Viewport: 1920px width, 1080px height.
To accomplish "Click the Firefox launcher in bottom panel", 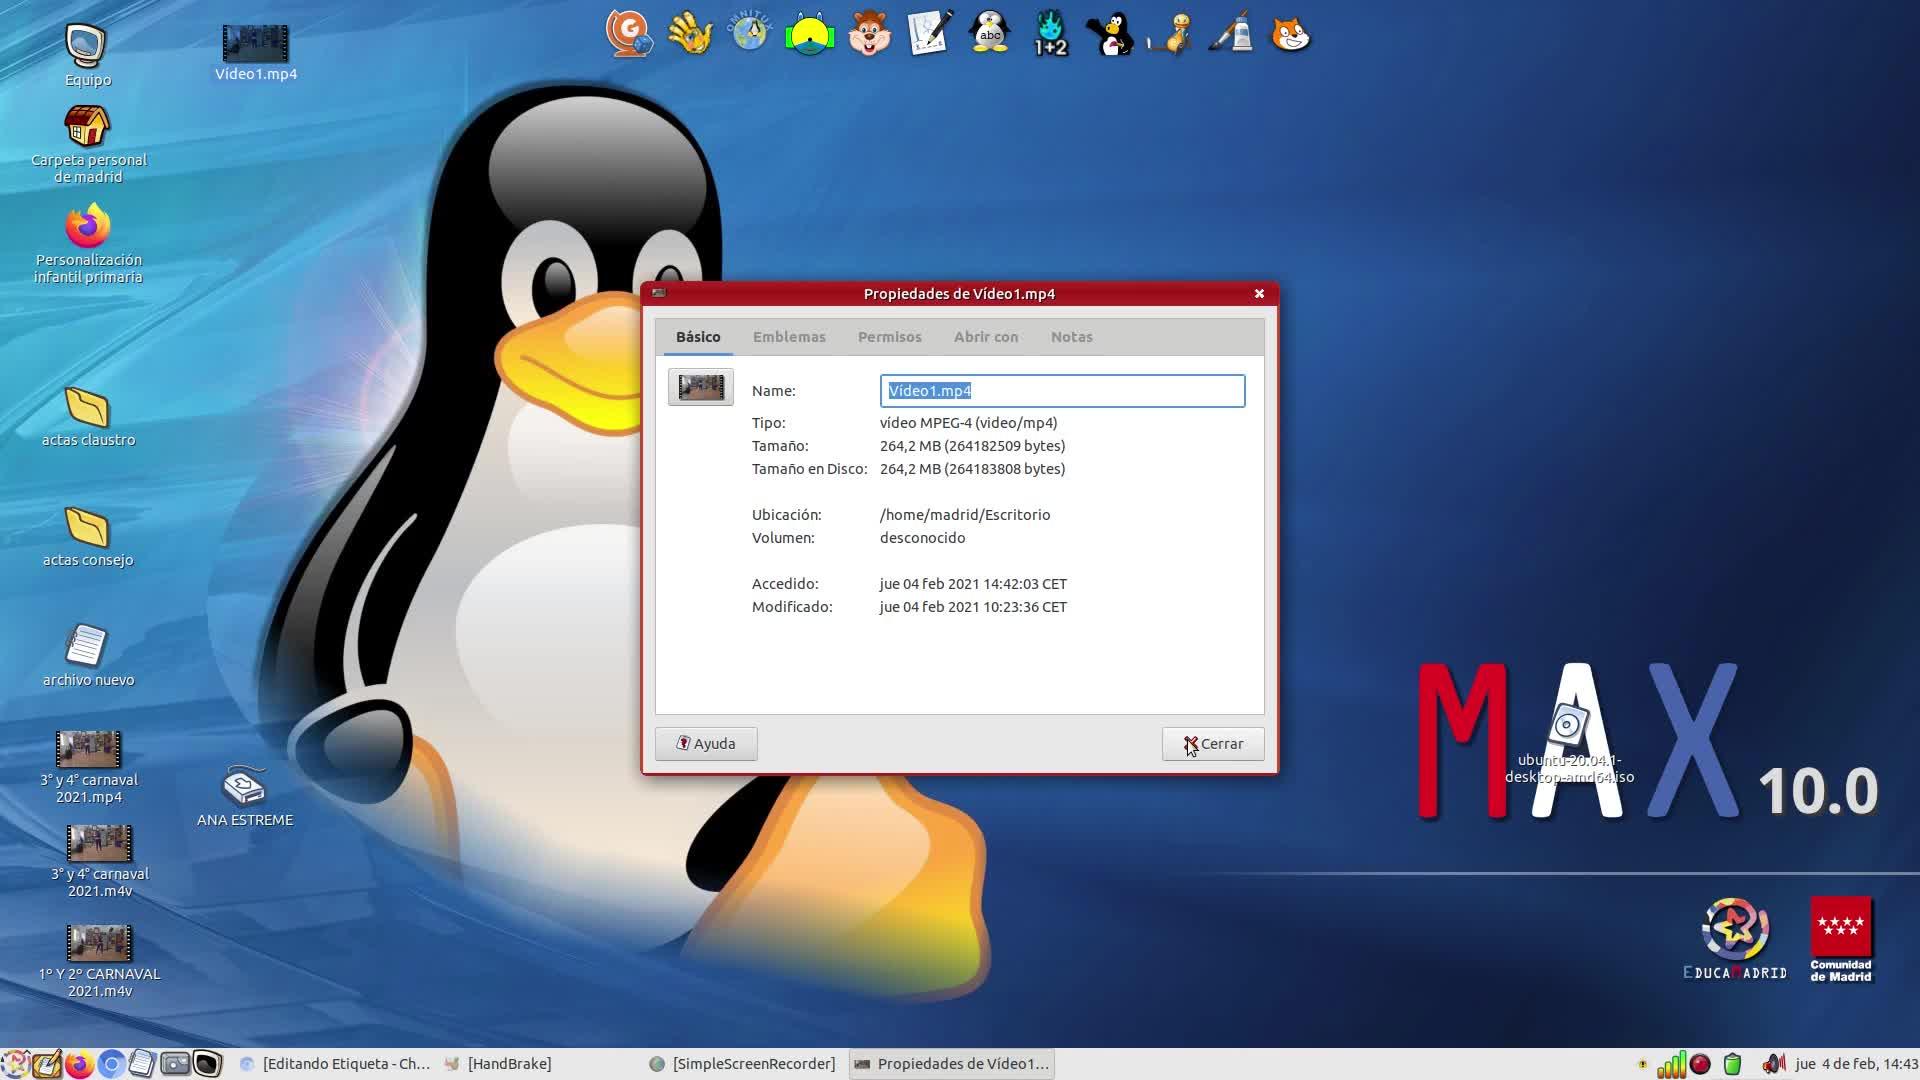I will point(79,1064).
